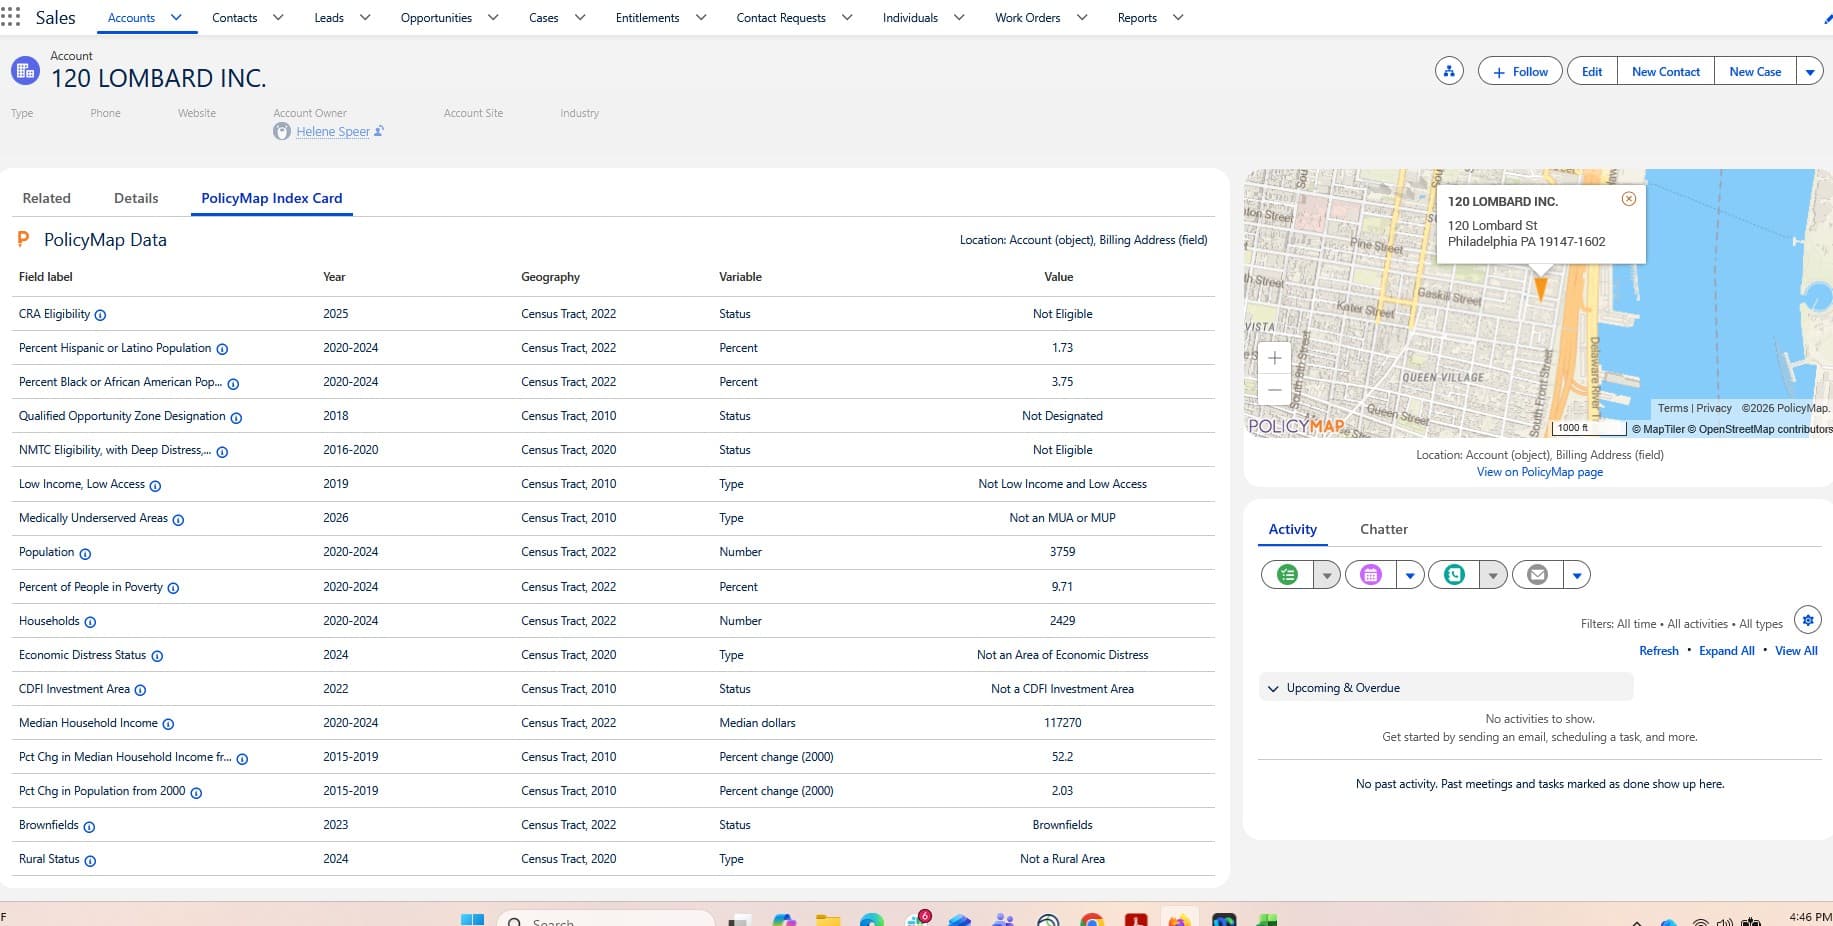Viewport: 1833px width, 926px height.
Task: Select the Activity tab
Action: (x=1292, y=529)
